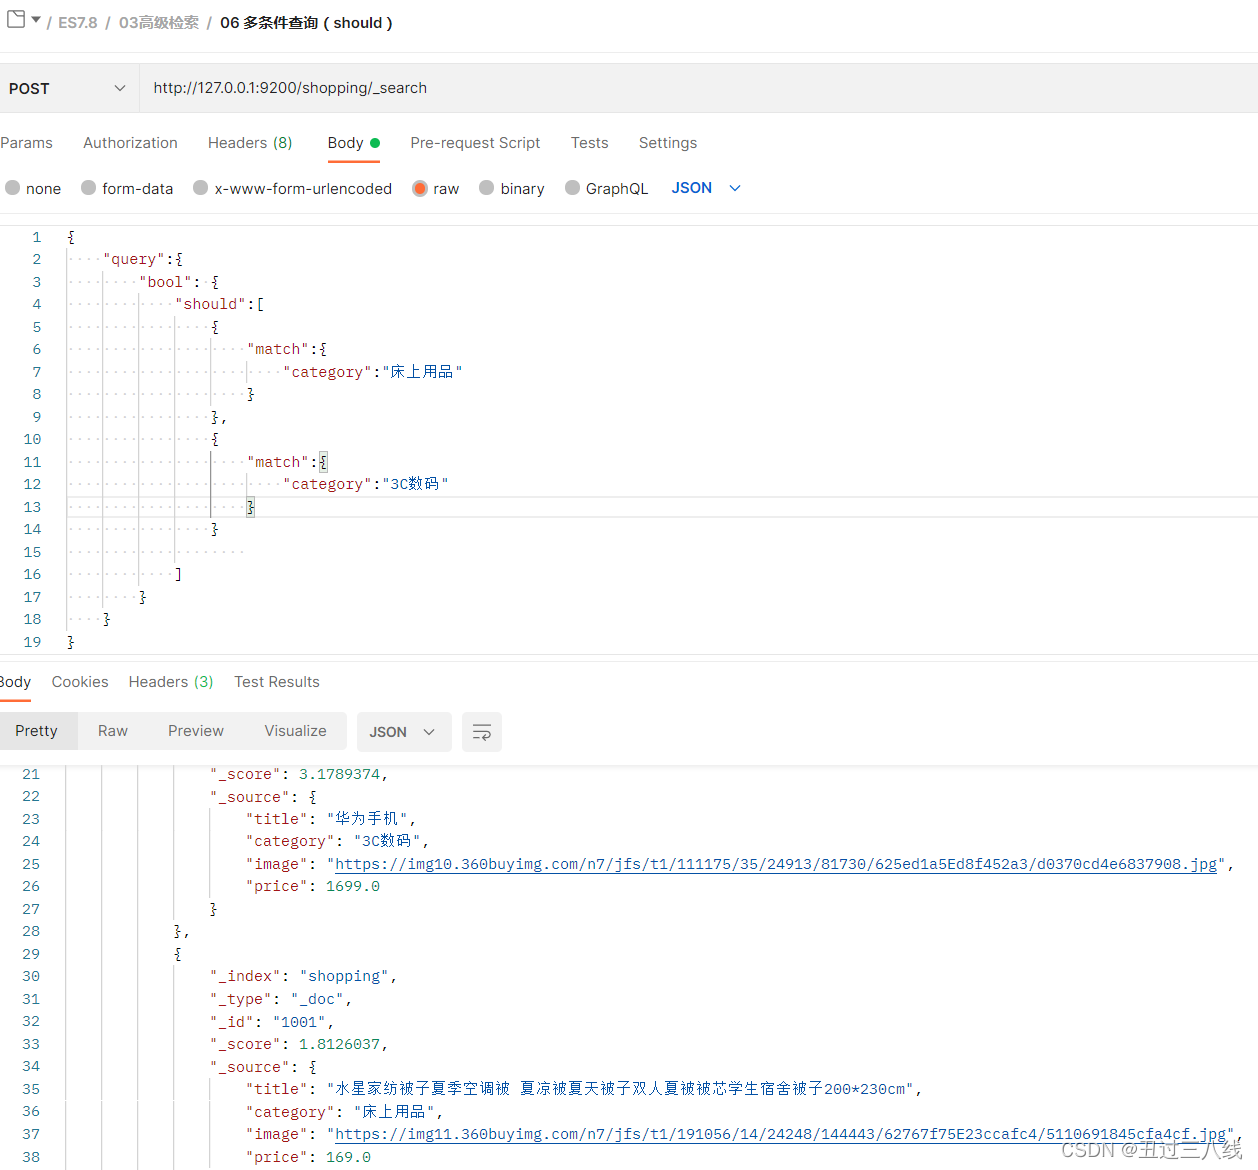Click the "_type": "_doc" response line
Viewport: 1258px width, 1170px height.
[x=281, y=999]
